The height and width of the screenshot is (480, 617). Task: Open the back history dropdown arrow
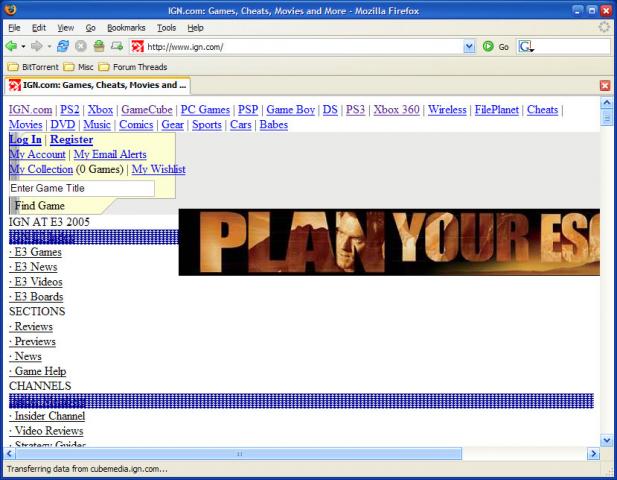(x=23, y=46)
